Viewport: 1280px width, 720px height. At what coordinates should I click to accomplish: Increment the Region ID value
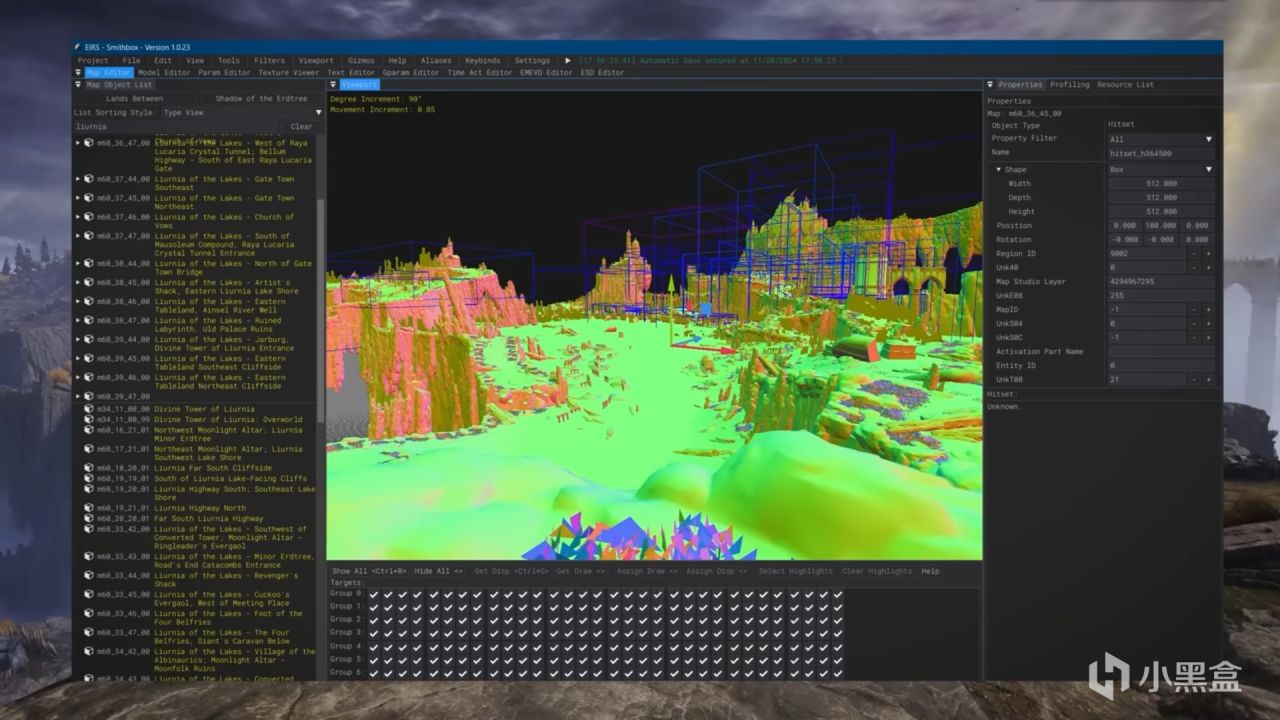1208,254
